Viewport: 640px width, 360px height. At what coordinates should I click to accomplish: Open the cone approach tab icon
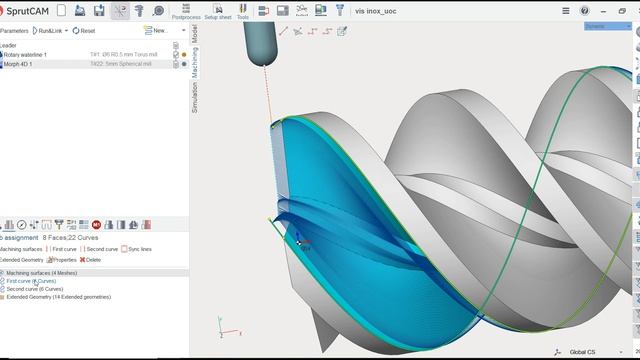tap(133, 224)
